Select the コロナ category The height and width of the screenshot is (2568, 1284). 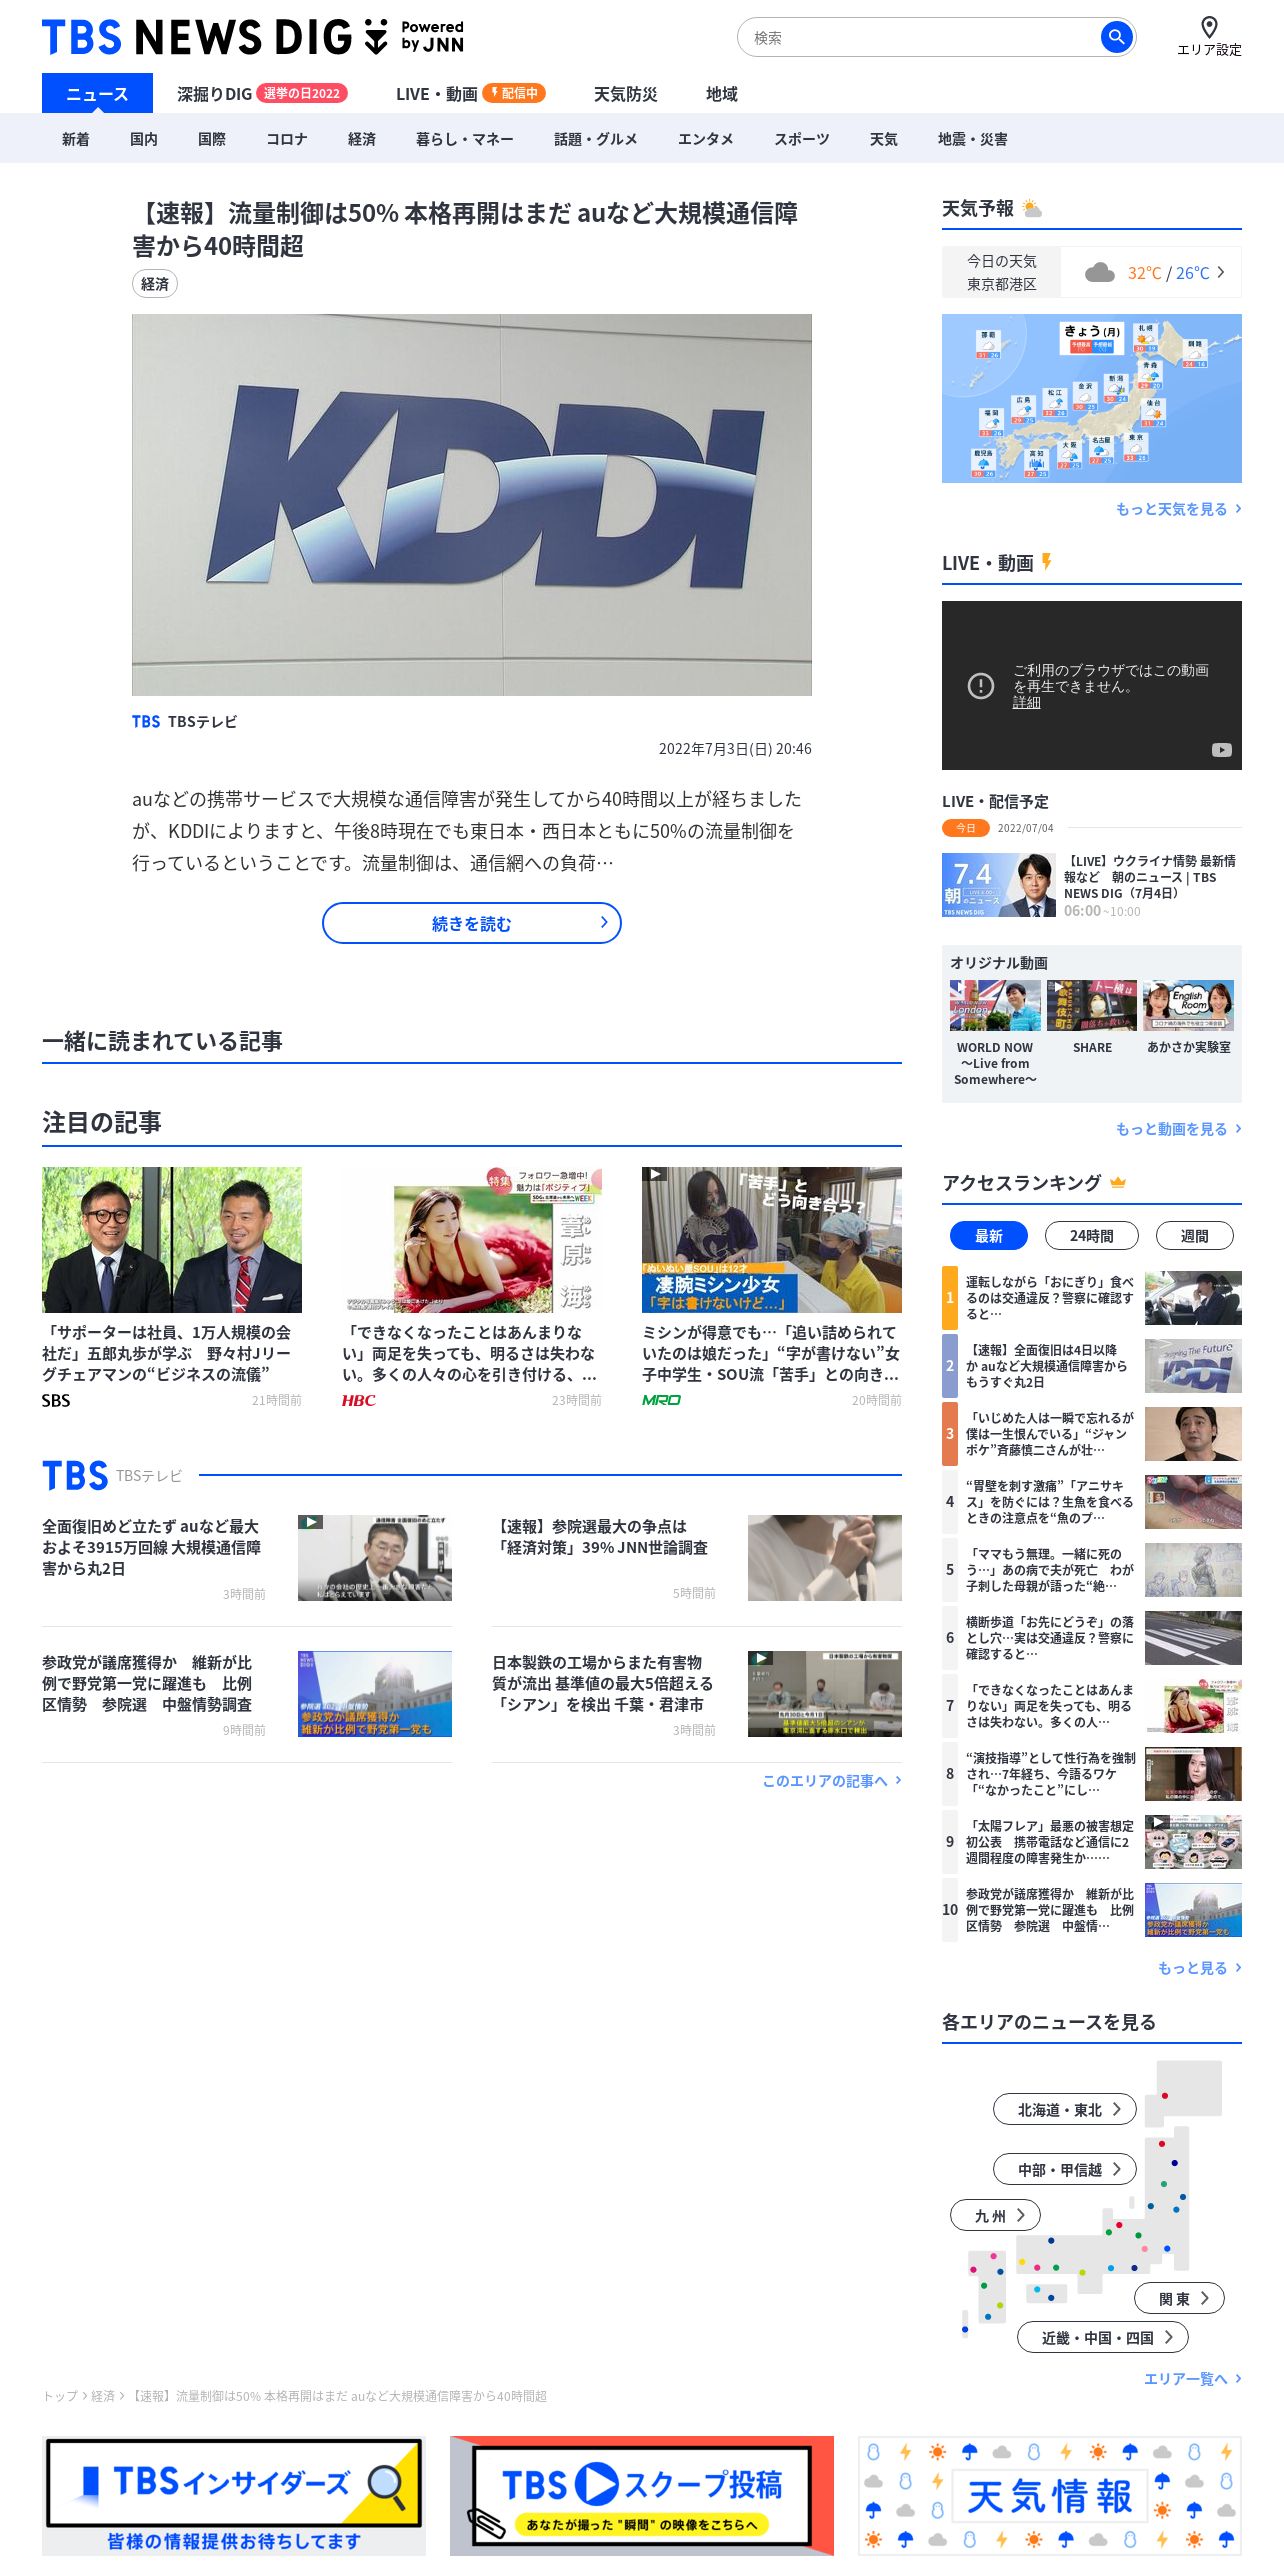coord(286,139)
